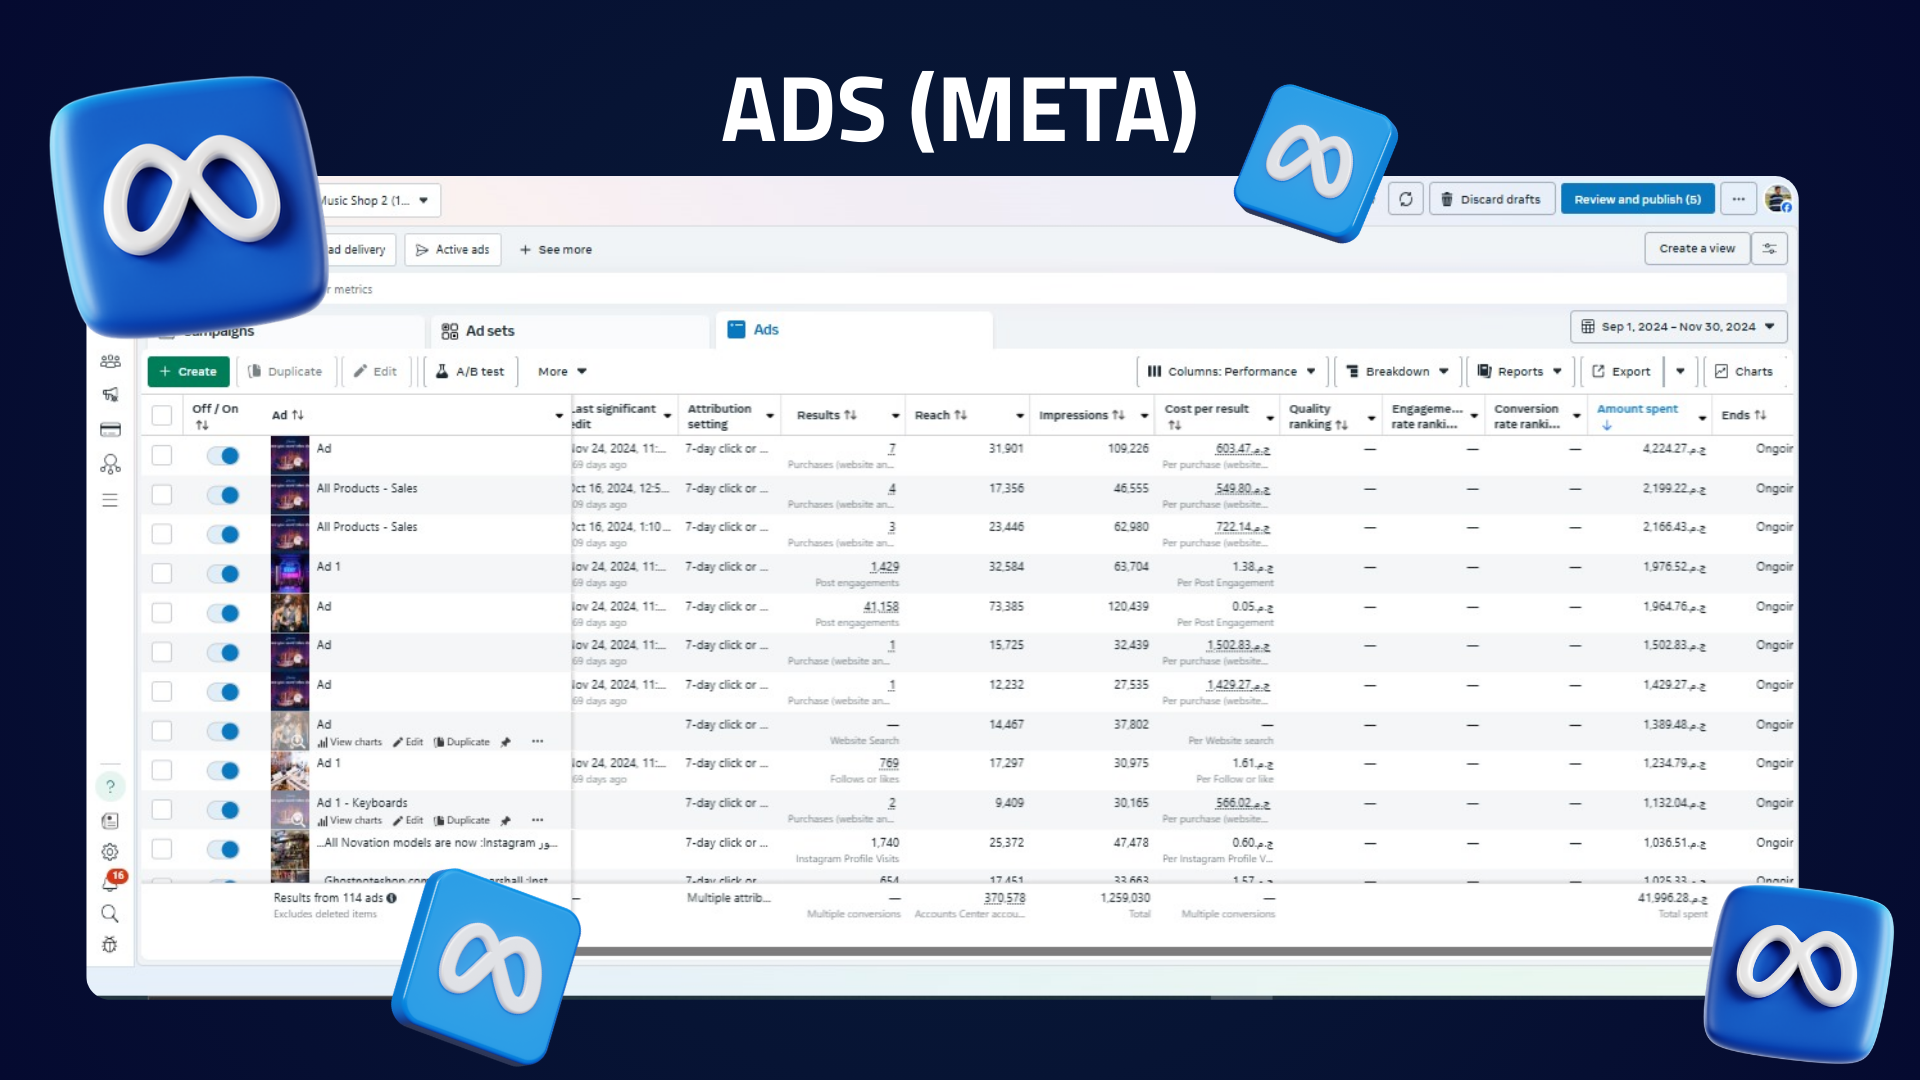
Task: Open the billing card icon in sidebar
Action: (x=110, y=430)
